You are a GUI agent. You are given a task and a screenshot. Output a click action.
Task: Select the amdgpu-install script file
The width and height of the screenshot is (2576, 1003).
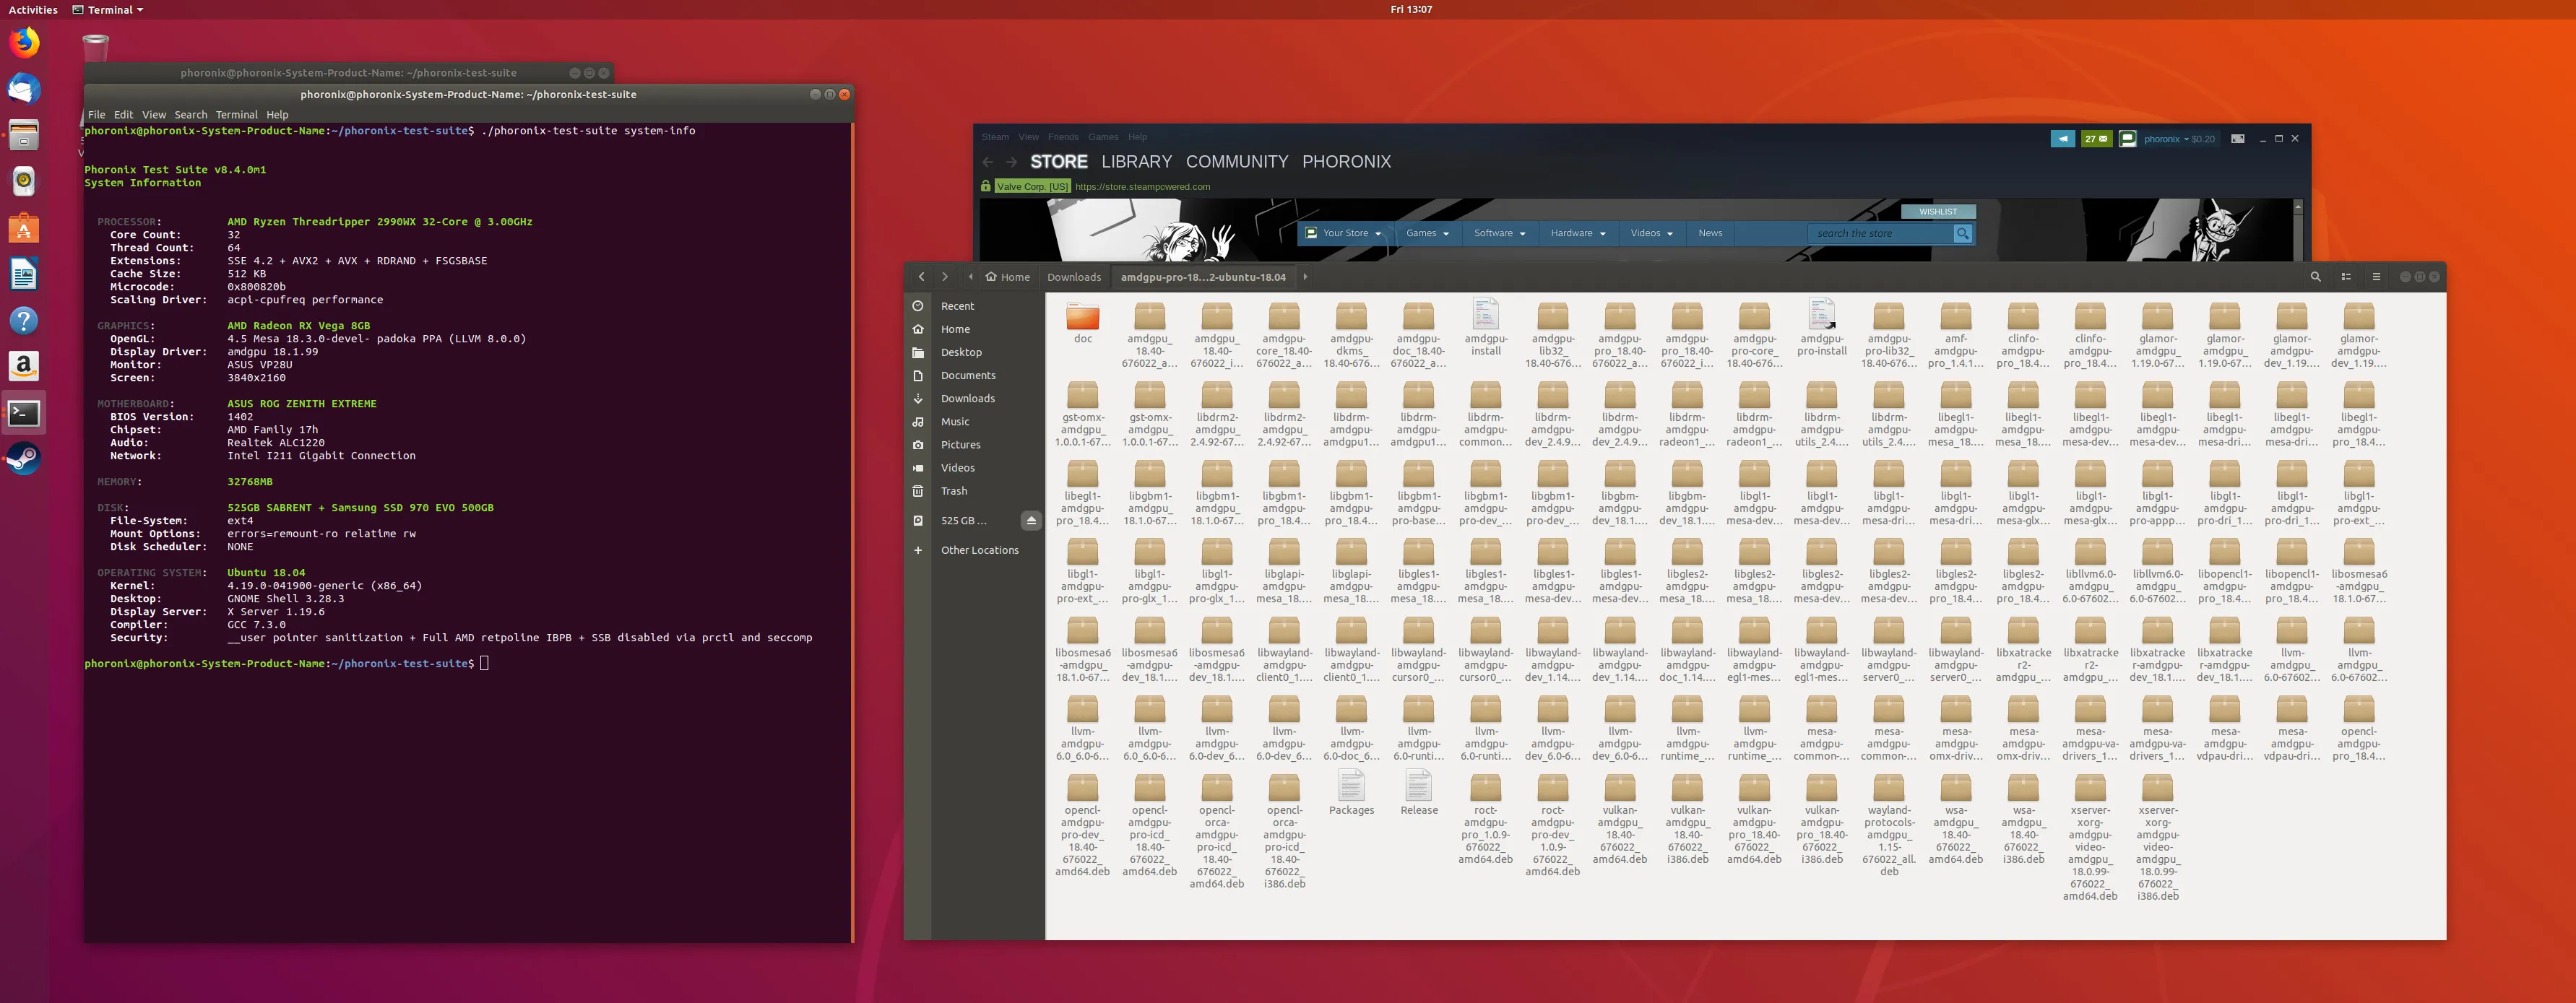pos(1485,327)
